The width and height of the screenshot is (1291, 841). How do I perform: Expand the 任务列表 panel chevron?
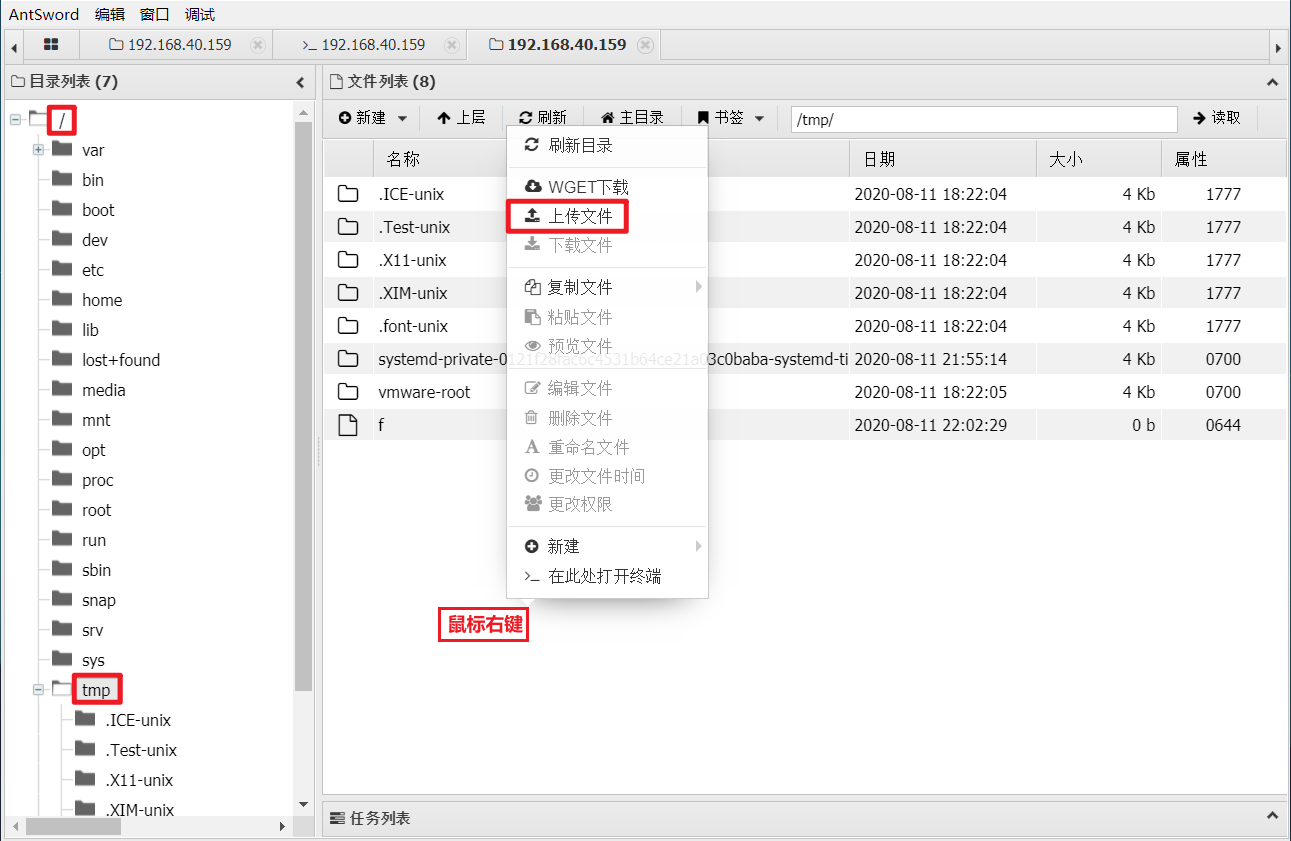[x=1273, y=817]
